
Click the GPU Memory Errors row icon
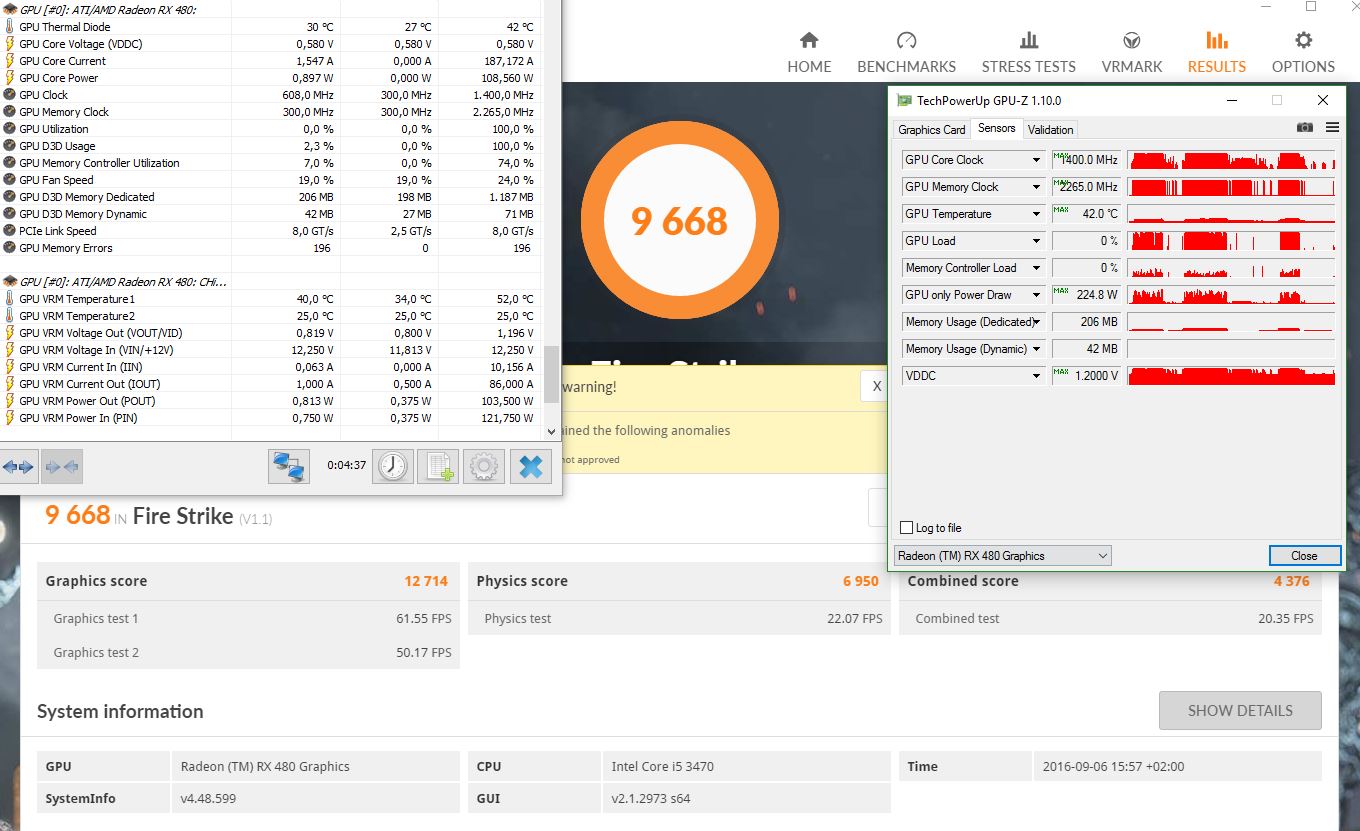click(x=10, y=248)
